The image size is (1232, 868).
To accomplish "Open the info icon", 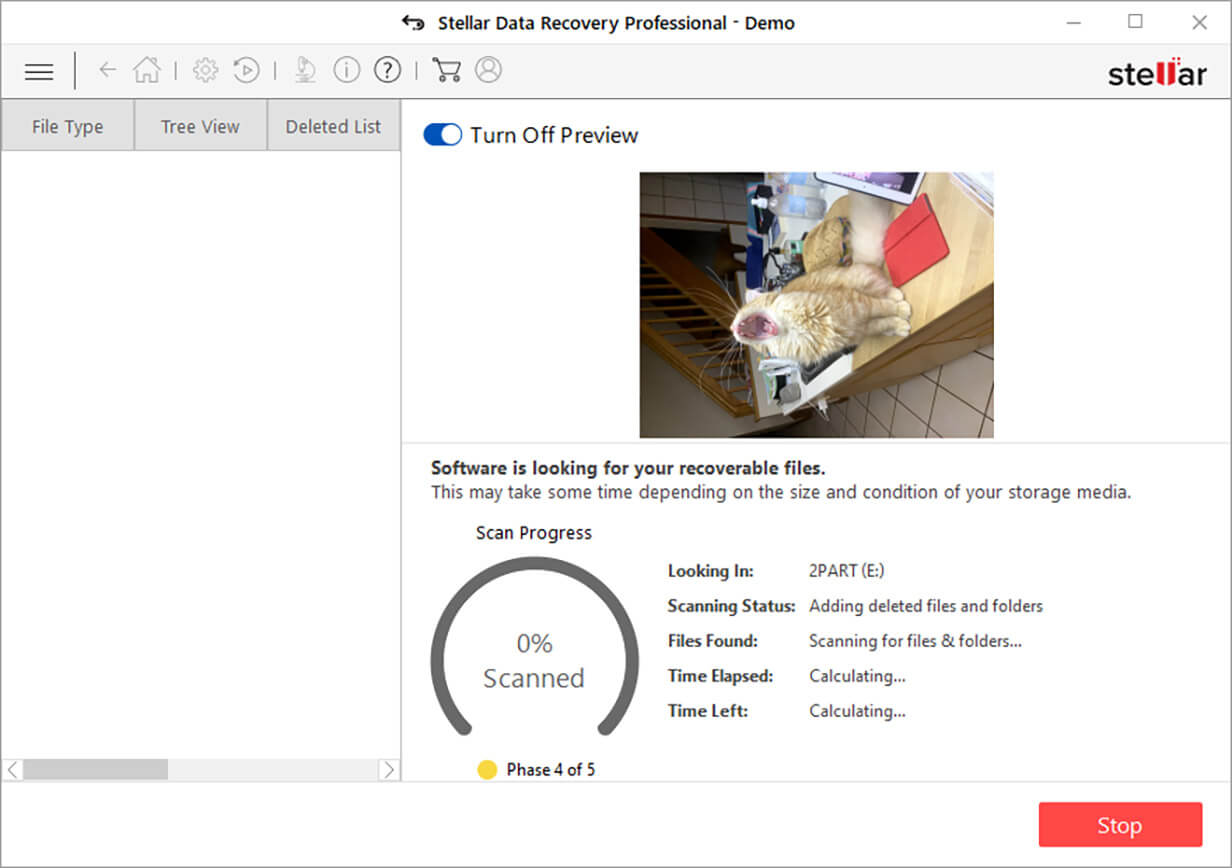I will point(346,70).
